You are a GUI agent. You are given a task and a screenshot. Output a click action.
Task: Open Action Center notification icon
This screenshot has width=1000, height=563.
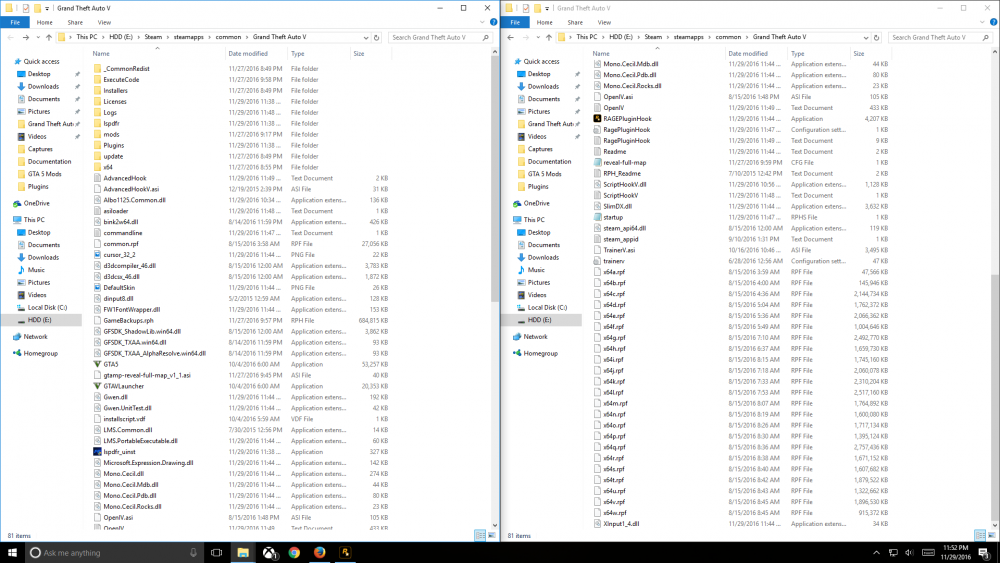[x=984, y=553]
